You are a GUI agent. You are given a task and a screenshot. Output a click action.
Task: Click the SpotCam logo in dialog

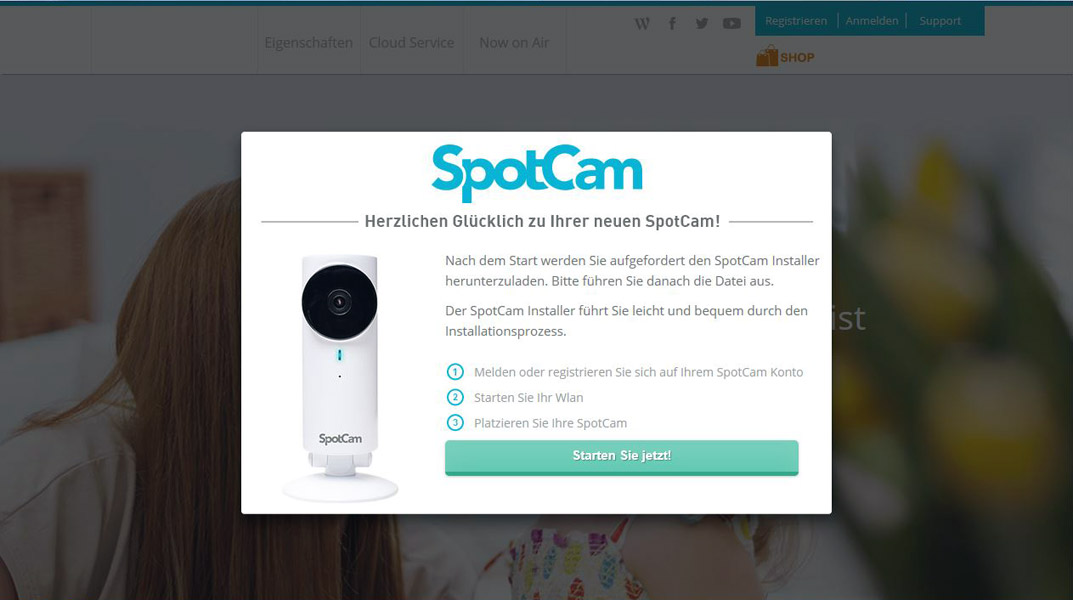click(x=537, y=172)
